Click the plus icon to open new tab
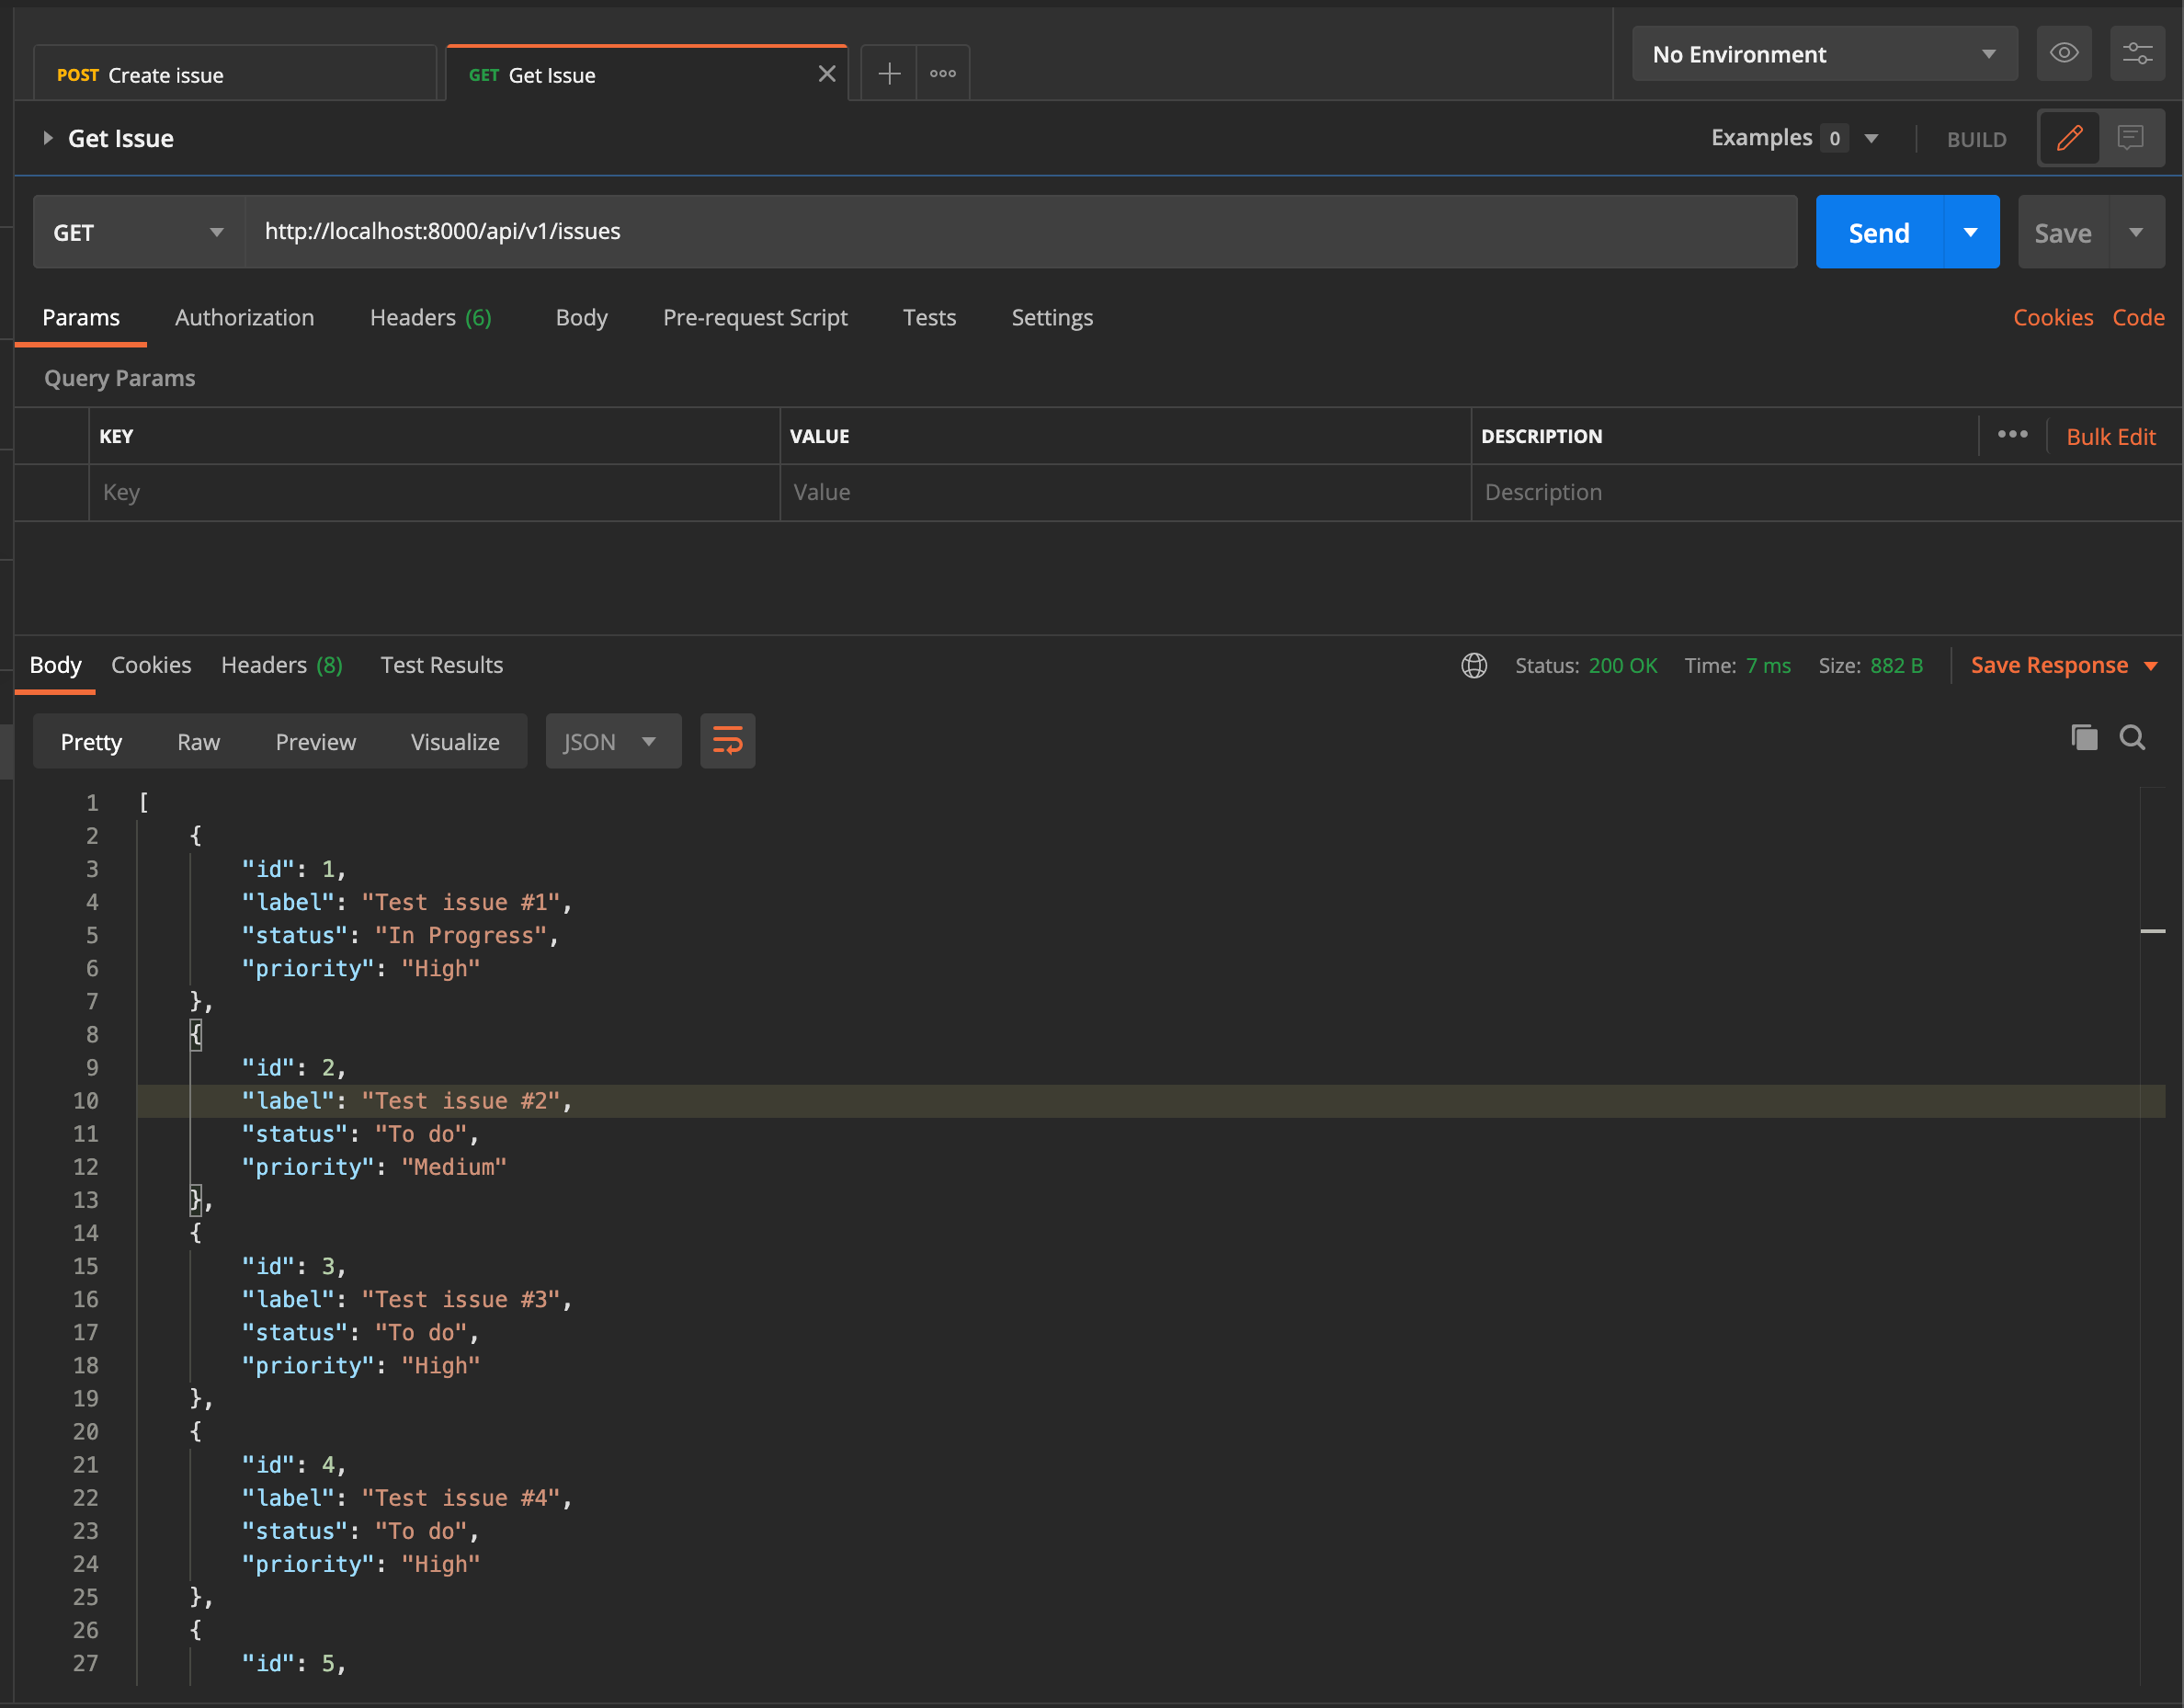 point(888,74)
